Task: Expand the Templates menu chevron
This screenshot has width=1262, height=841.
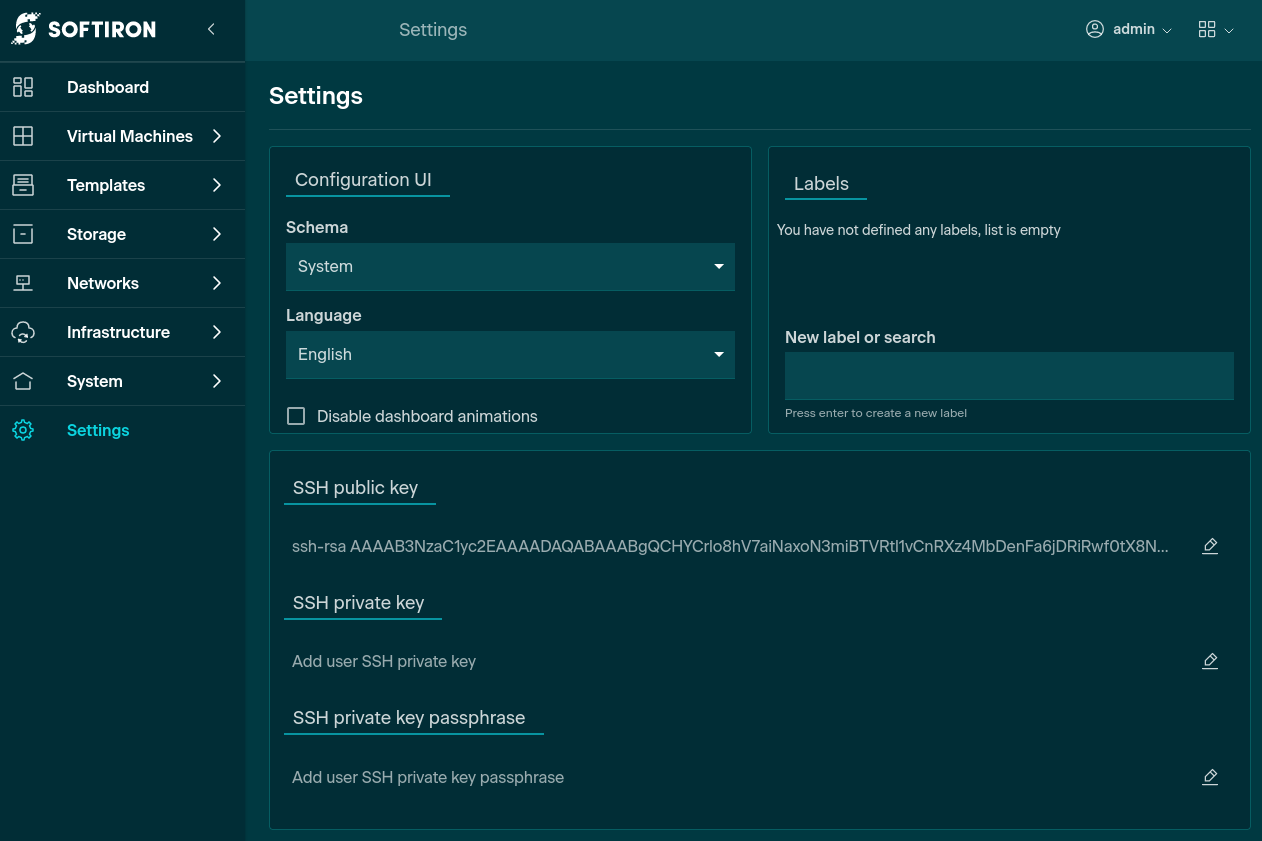Action: coord(217,185)
